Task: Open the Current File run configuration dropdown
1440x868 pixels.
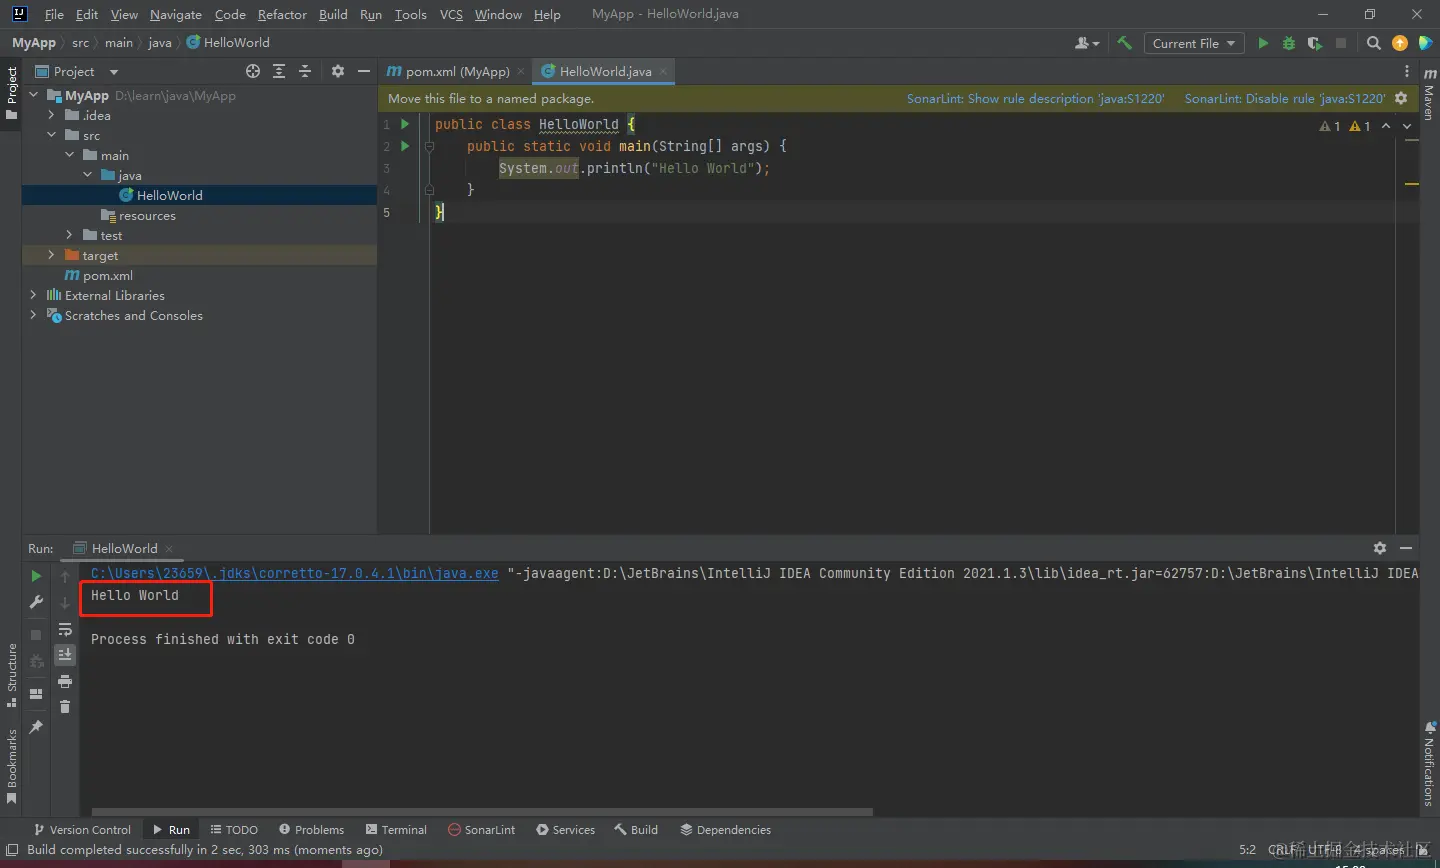Action: 1194,43
